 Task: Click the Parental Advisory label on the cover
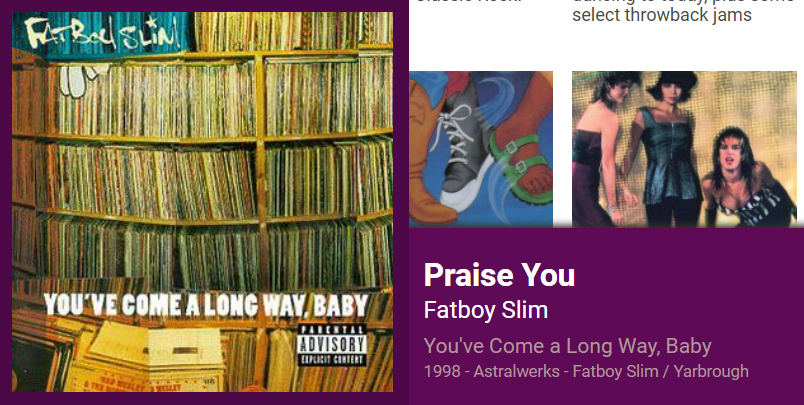(x=332, y=345)
